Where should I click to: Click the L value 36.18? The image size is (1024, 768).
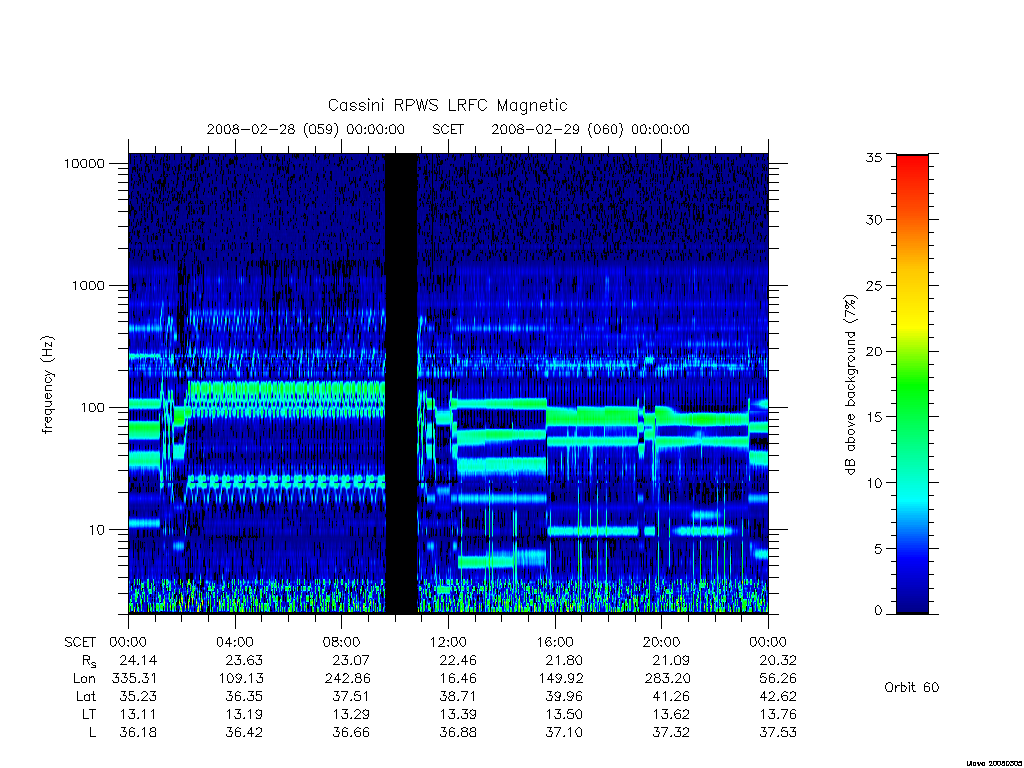[138, 732]
